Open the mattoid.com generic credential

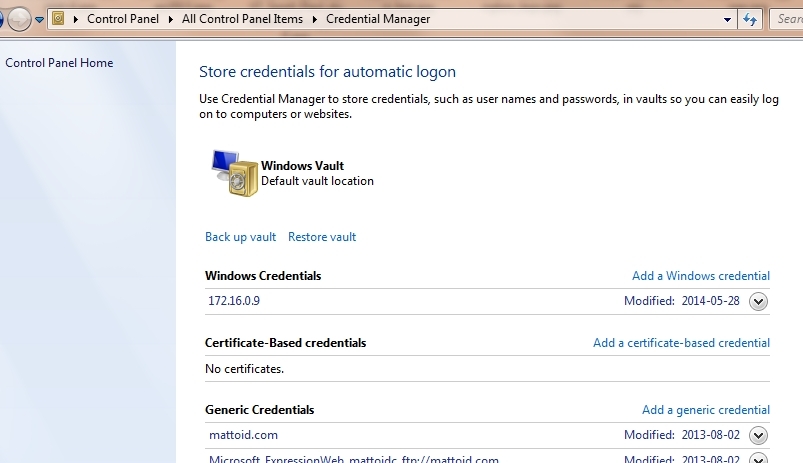point(243,435)
